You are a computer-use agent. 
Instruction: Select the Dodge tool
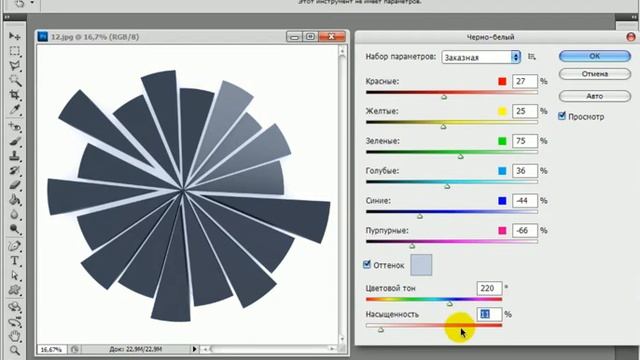click(15, 229)
